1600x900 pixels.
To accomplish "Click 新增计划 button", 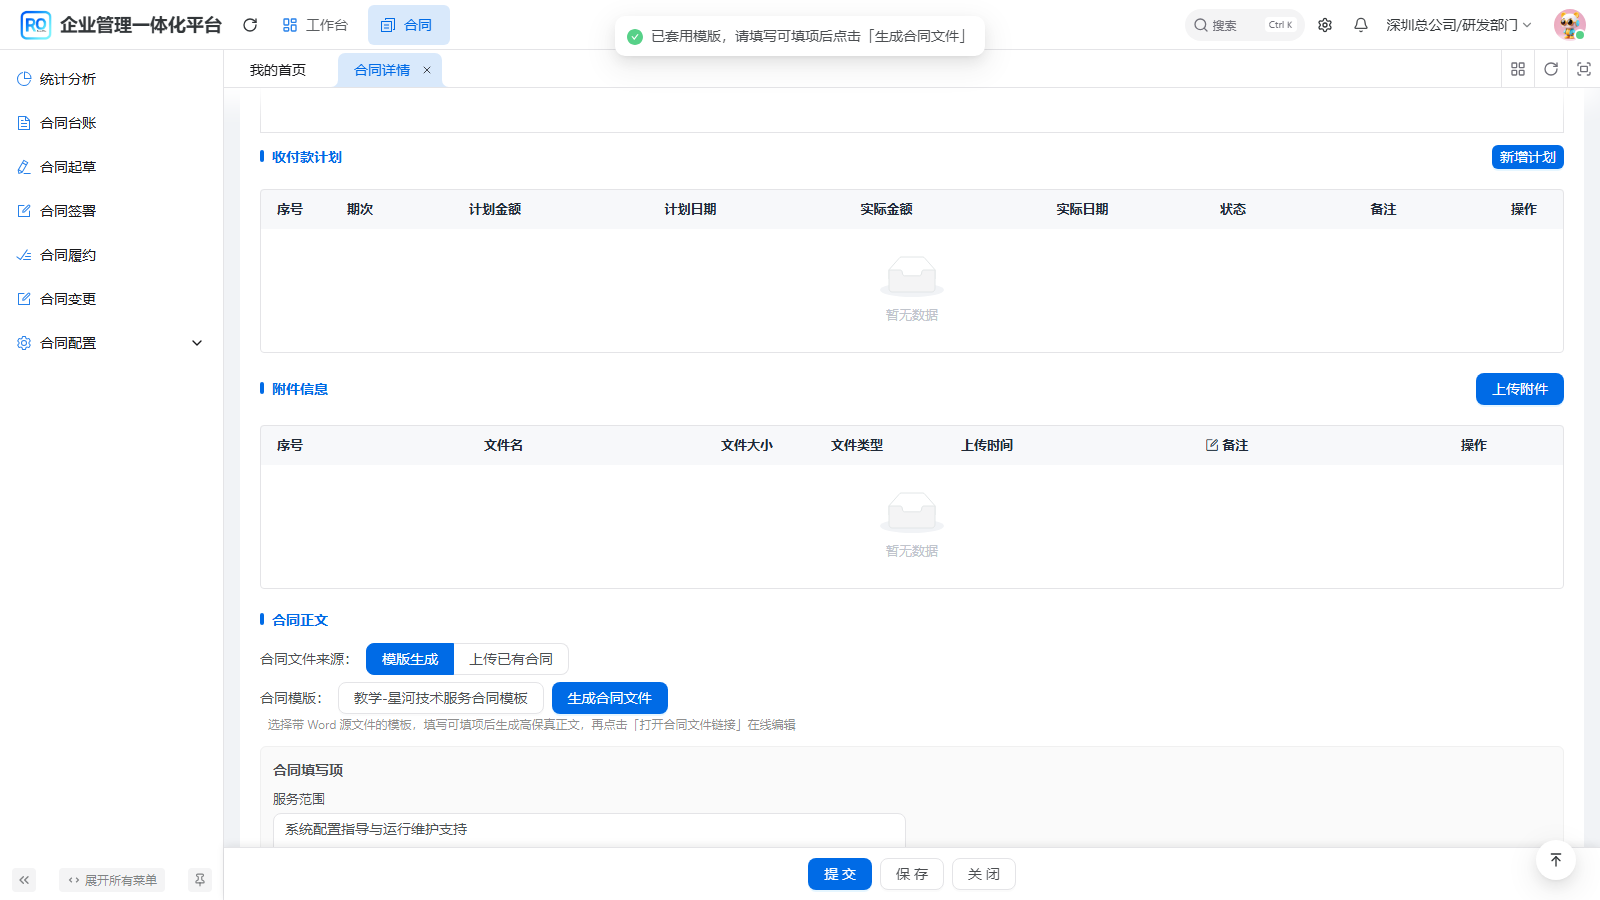I will [x=1527, y=157].
